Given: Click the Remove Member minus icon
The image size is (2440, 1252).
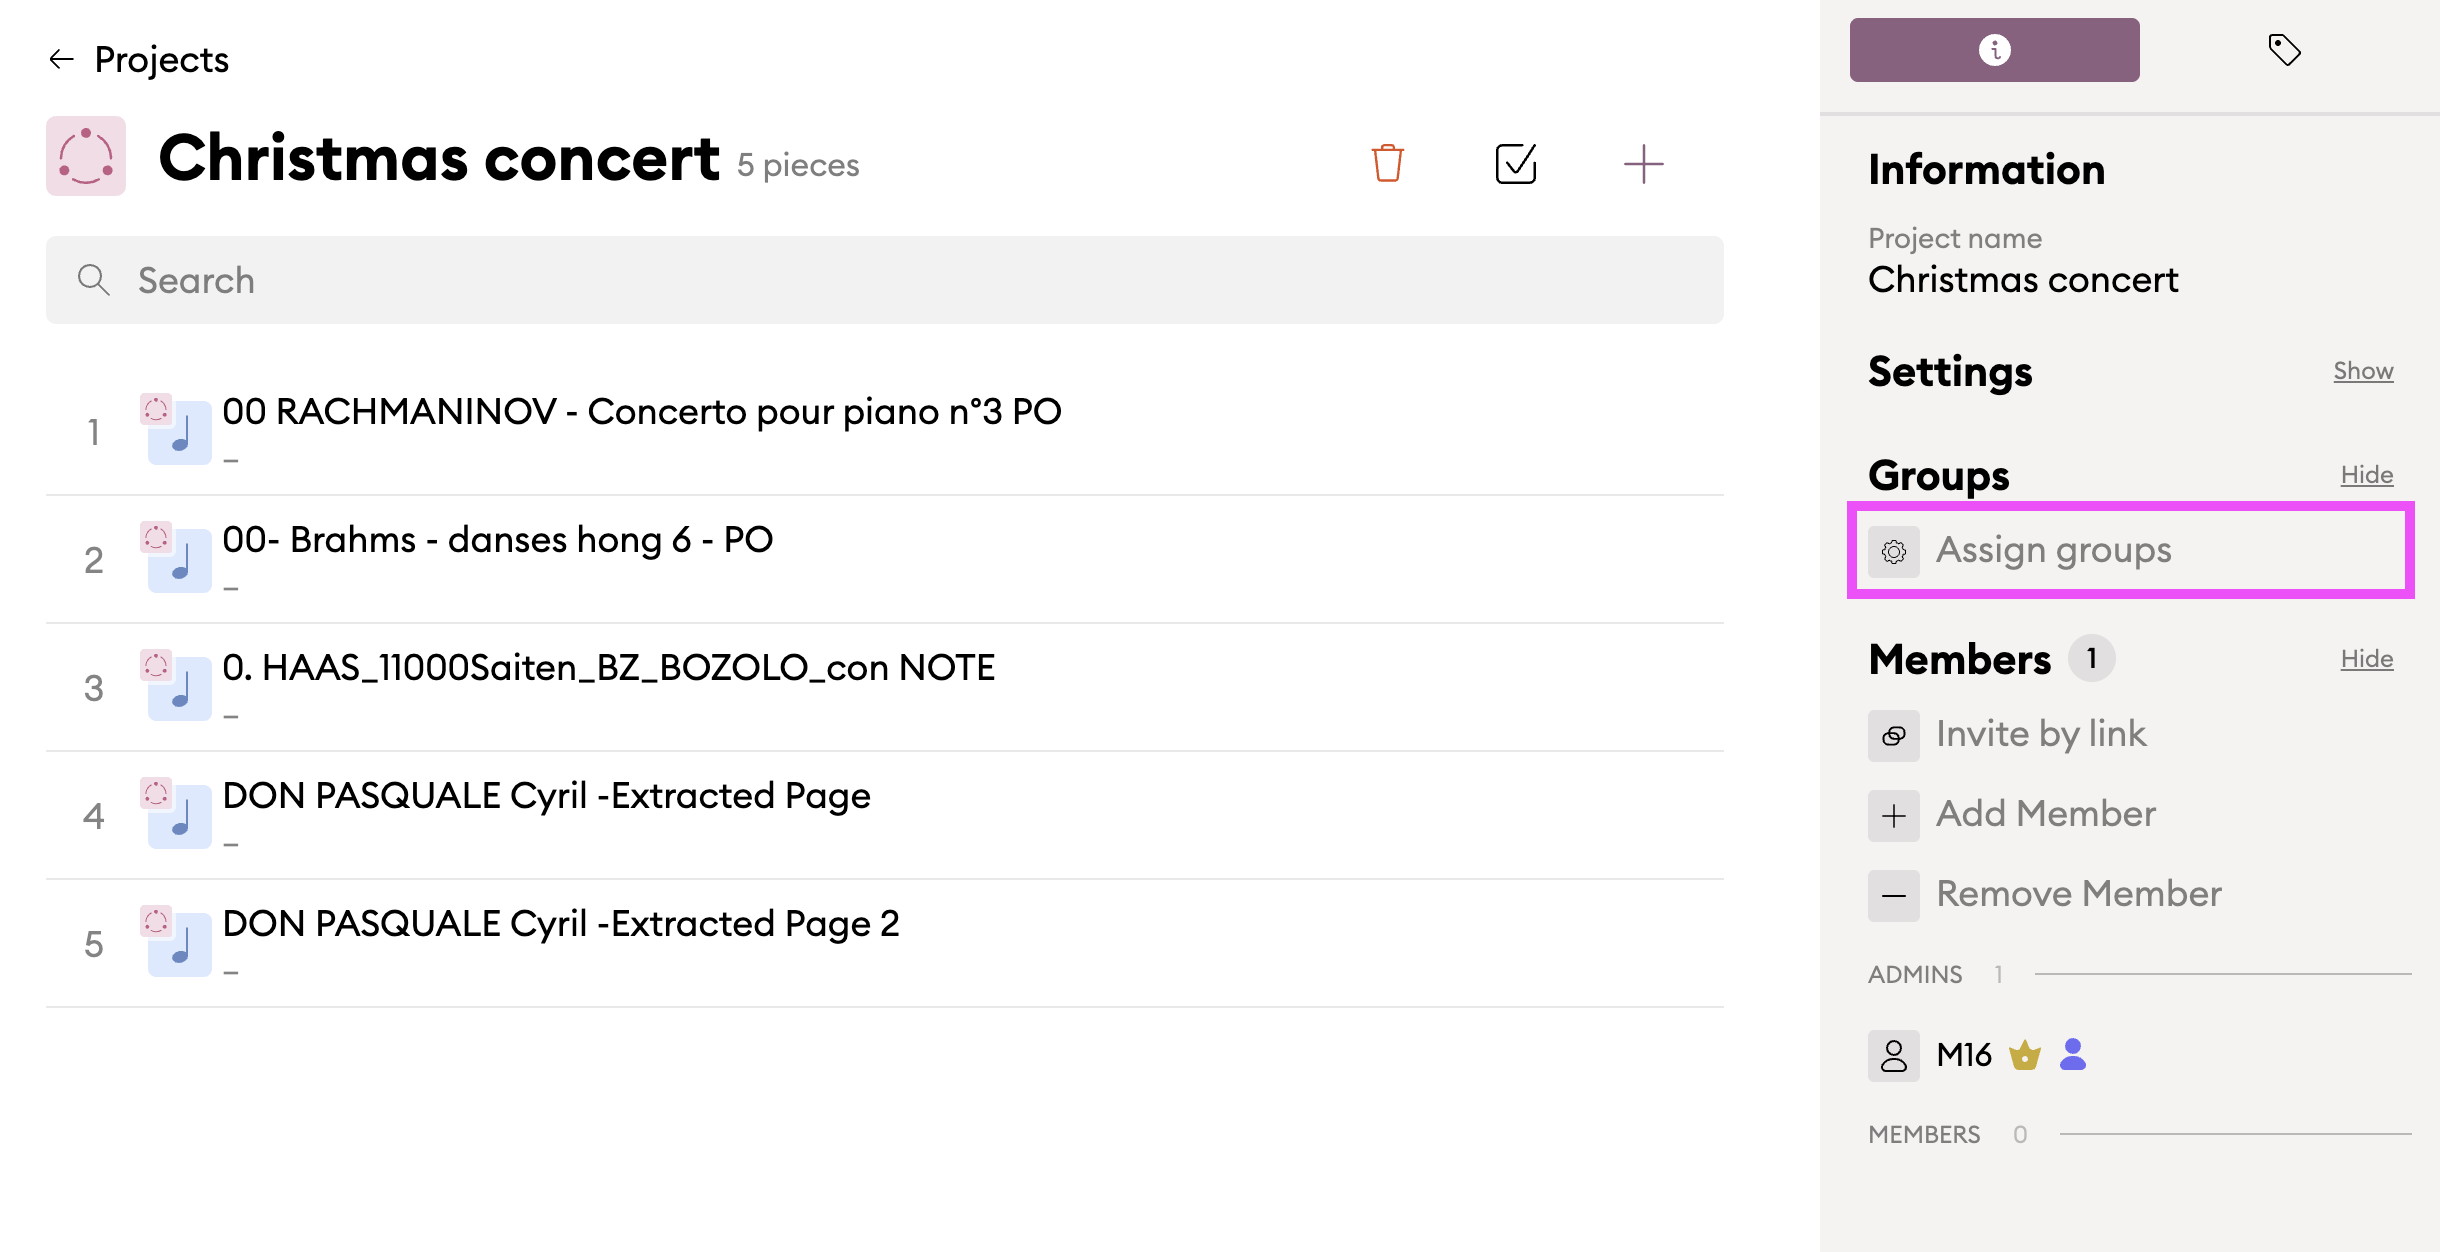Looking at the screenshot, I should (x=1893, y=896).
